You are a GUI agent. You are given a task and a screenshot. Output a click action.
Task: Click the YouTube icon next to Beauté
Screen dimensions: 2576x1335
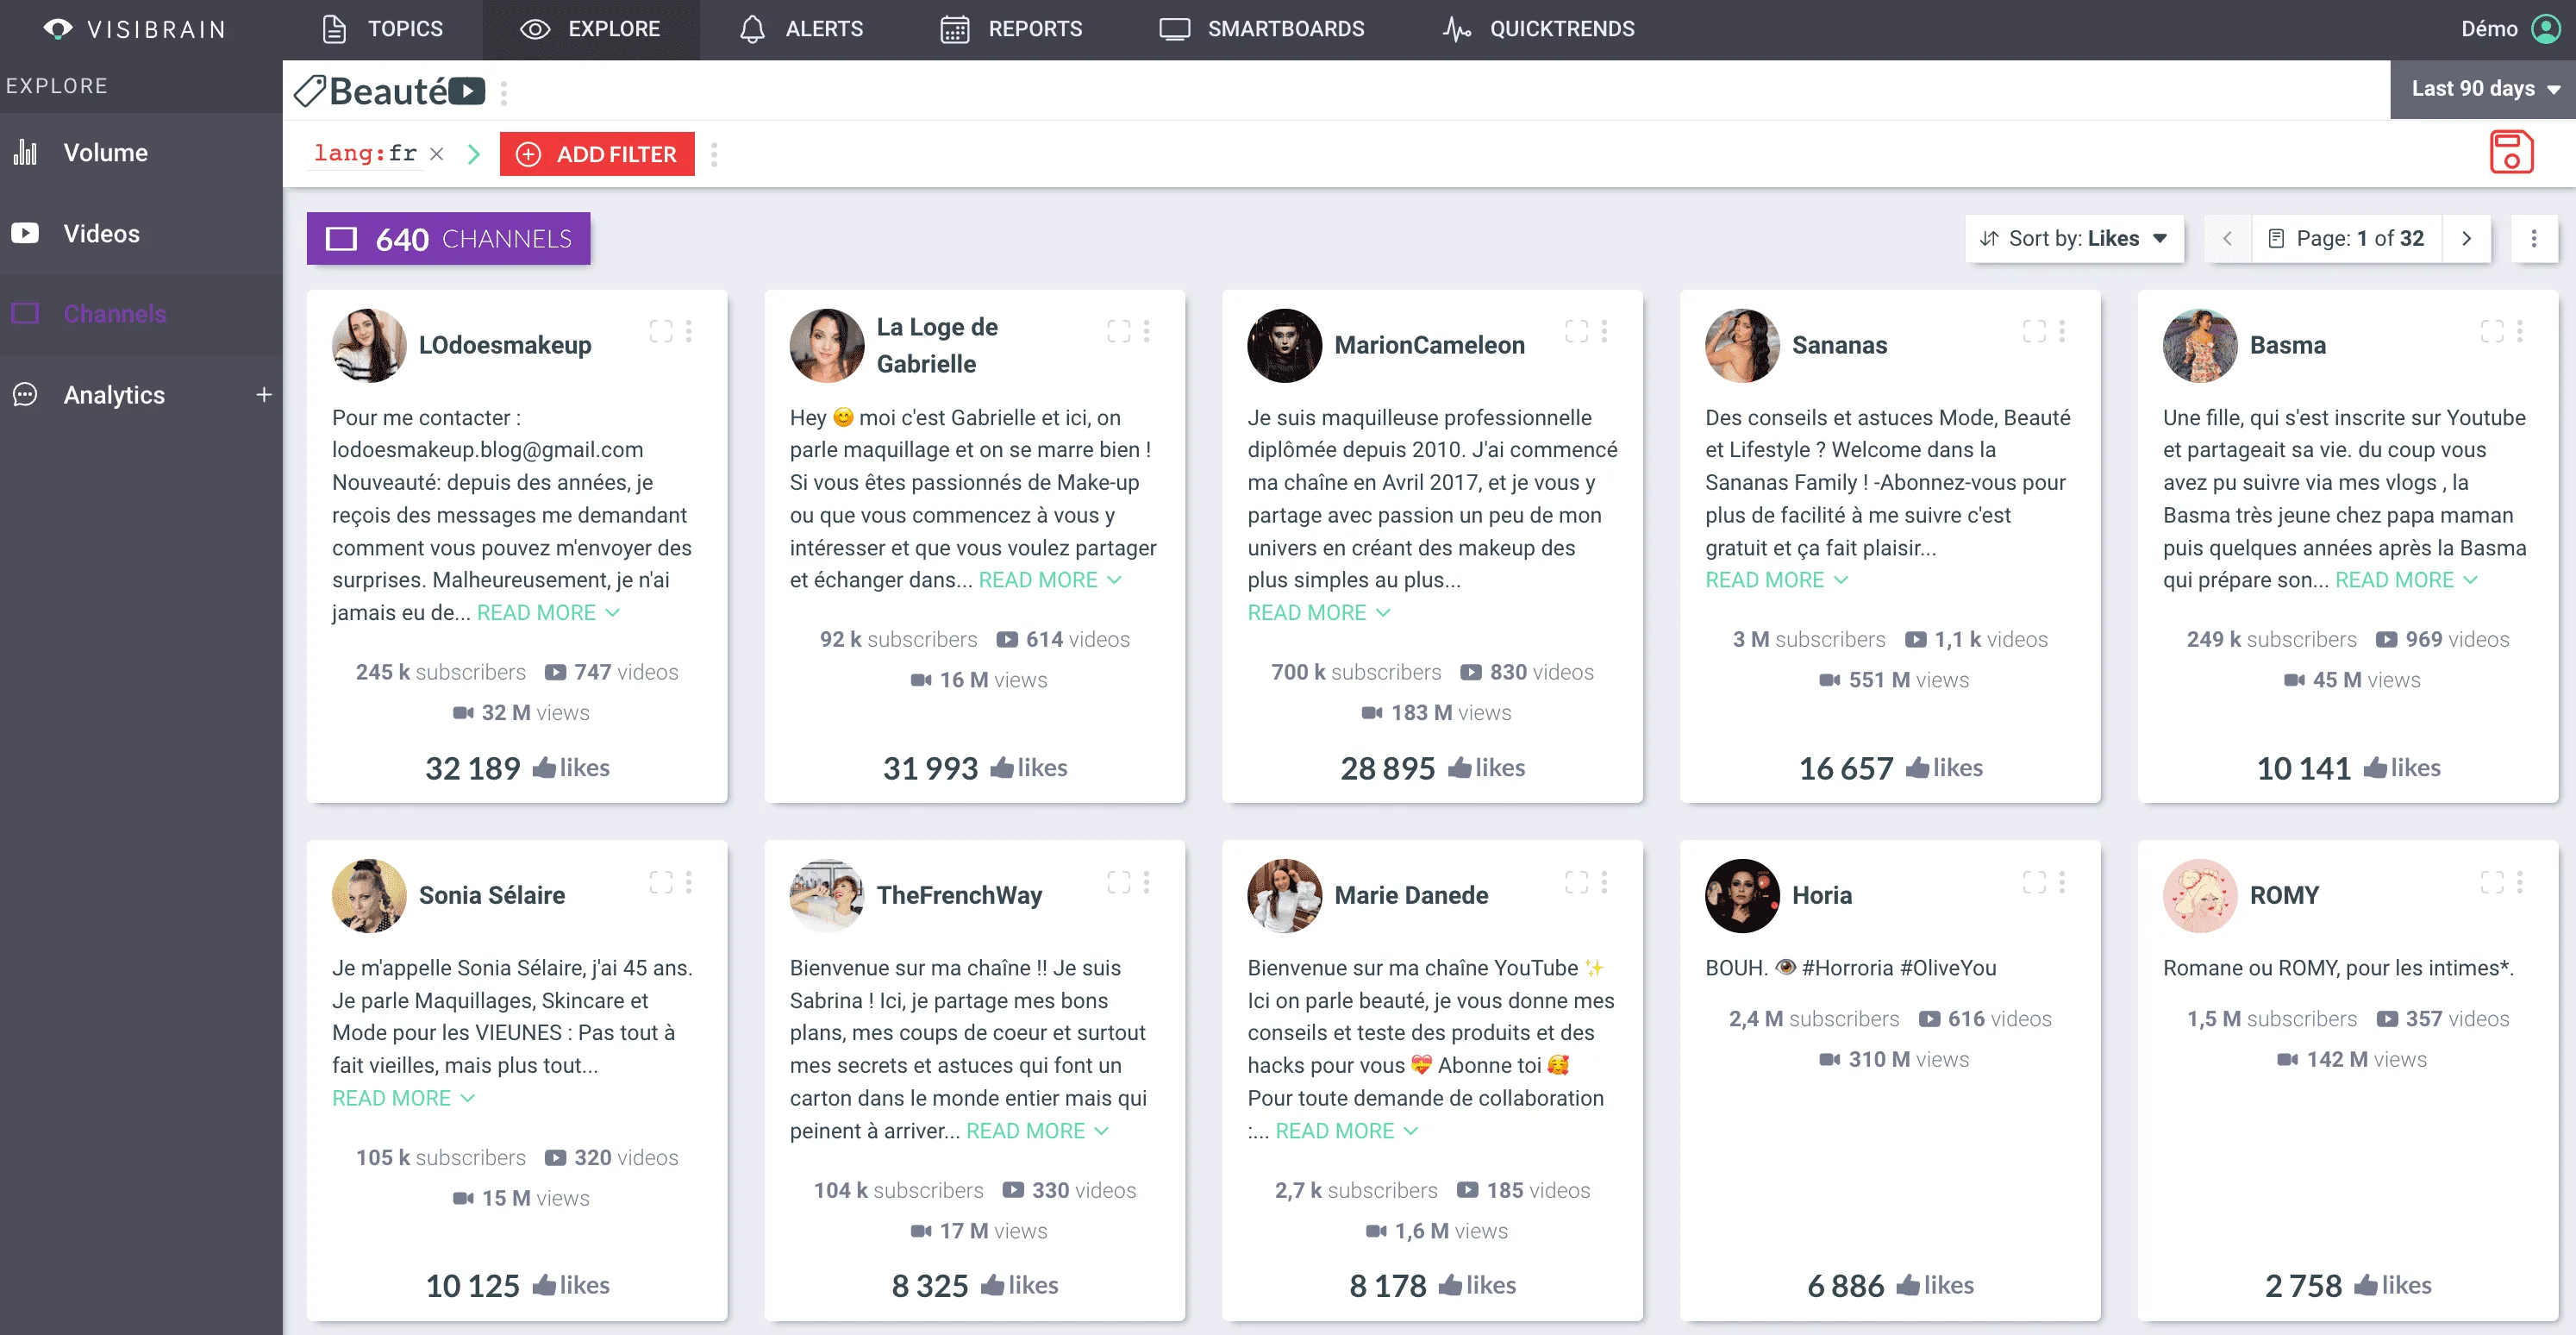(467, 92)
